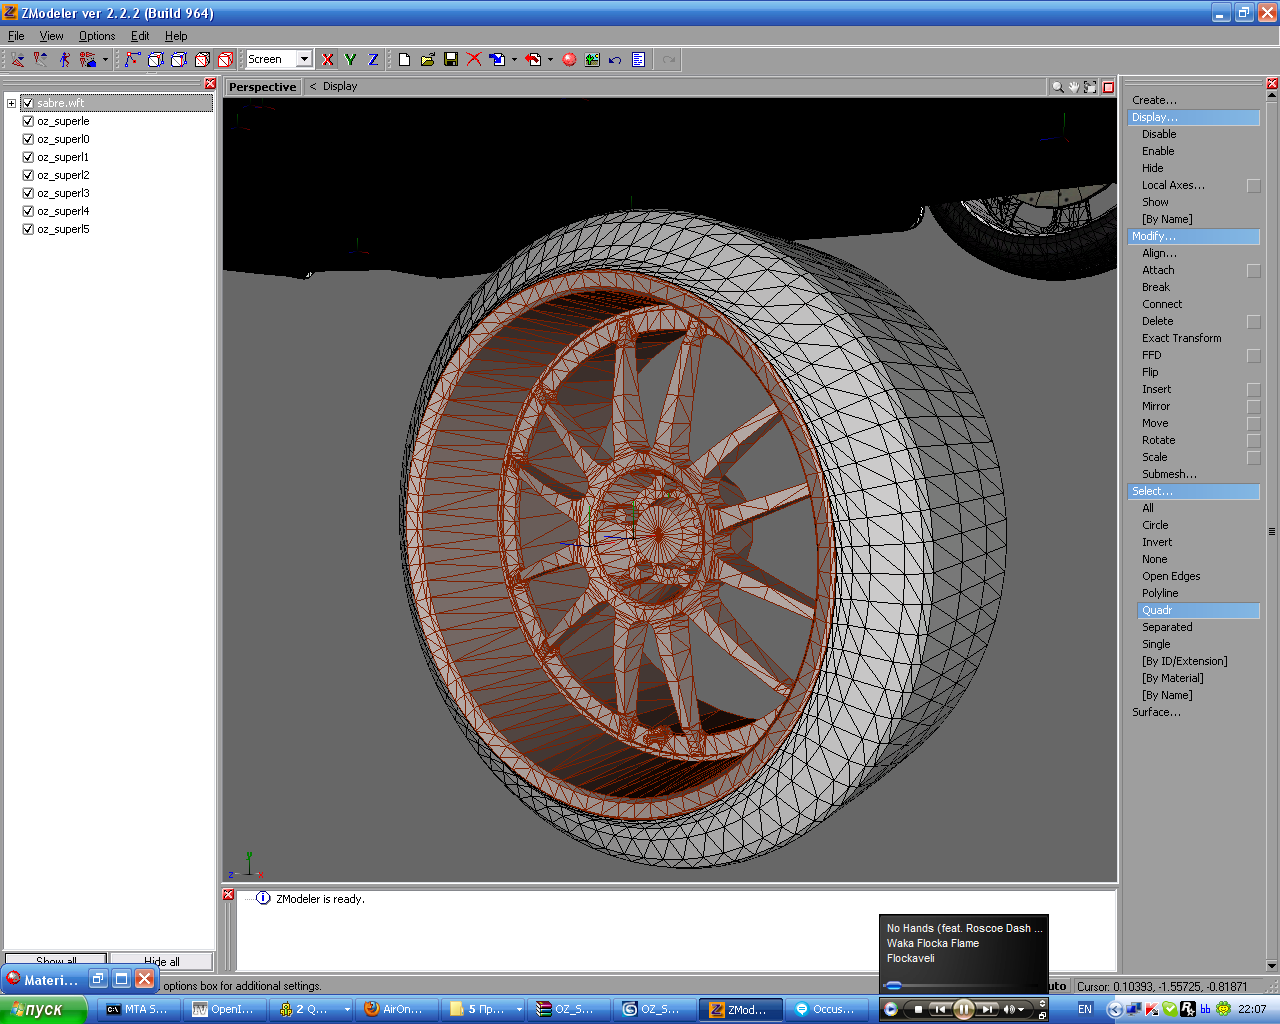
Task: Open the Screen axis dropdown
Action: click(304, 59)
